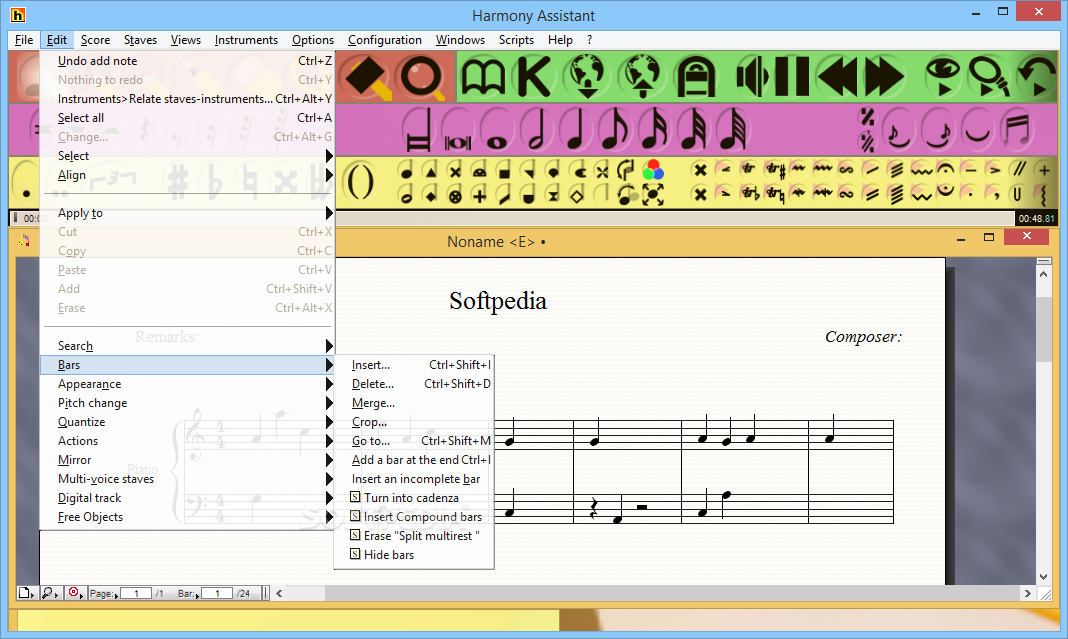Select the whole note duration
The width and height of the screenshot is (1068, 639).
click(x=497, y=129)
